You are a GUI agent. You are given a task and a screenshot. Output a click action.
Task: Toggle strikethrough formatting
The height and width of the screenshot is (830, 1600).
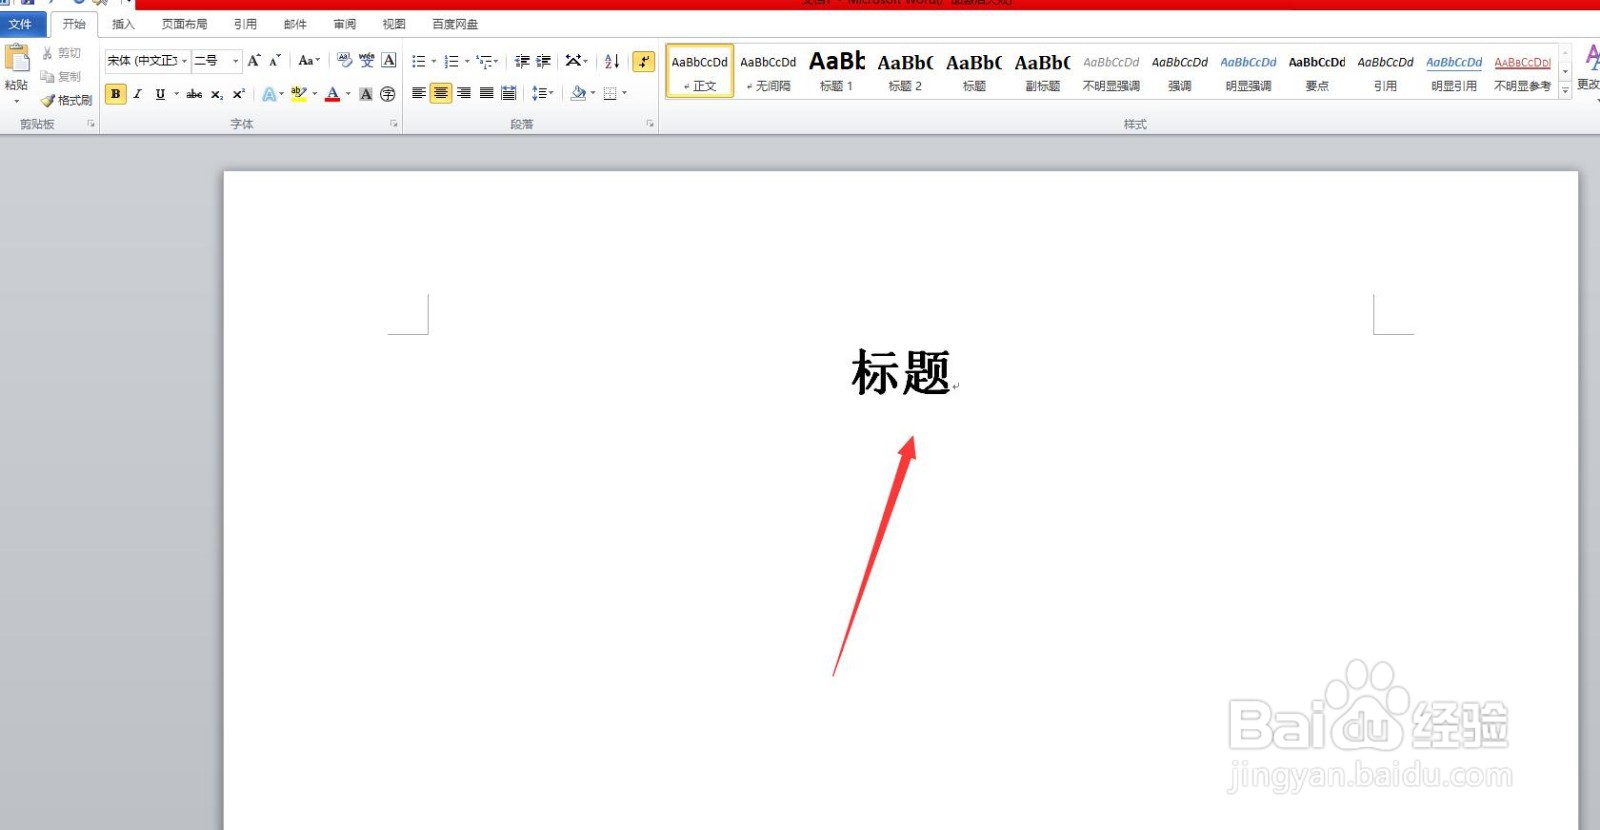point(194,94)
